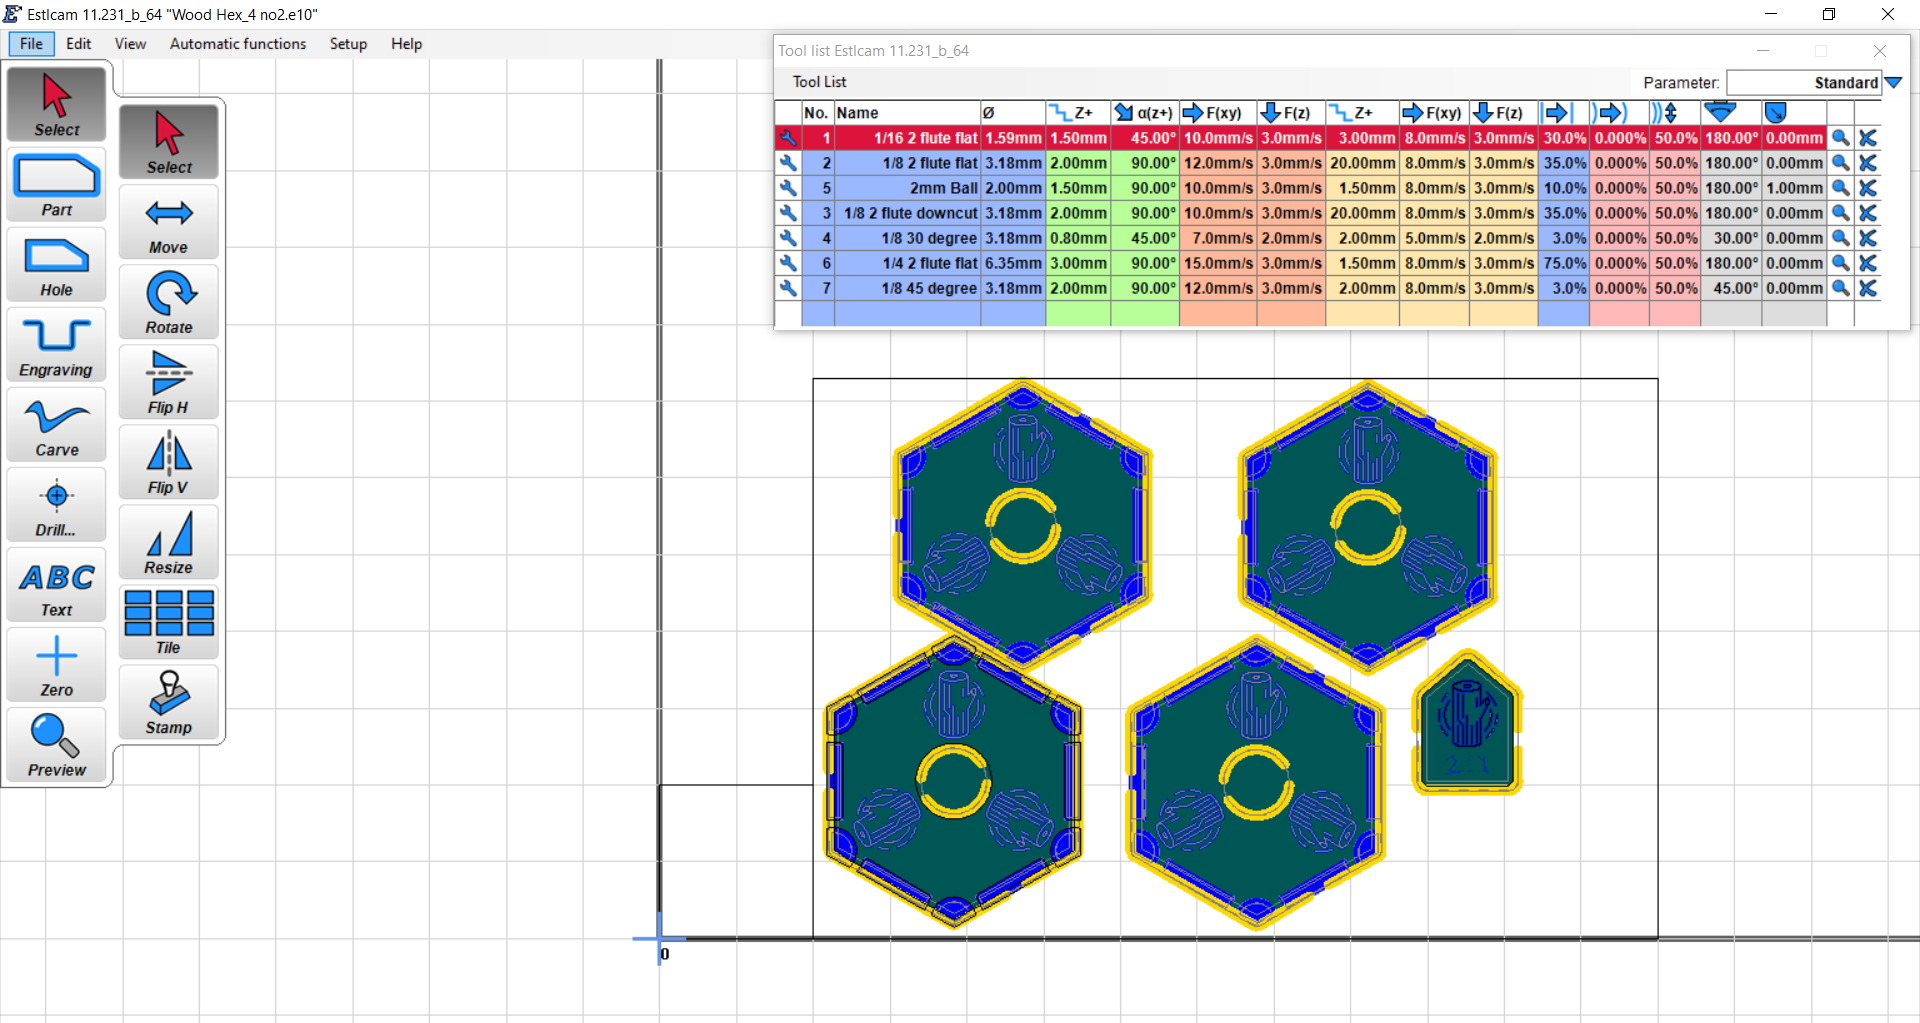
Task: Click the 75.0% stepover cell
Action: (1564, 263)
